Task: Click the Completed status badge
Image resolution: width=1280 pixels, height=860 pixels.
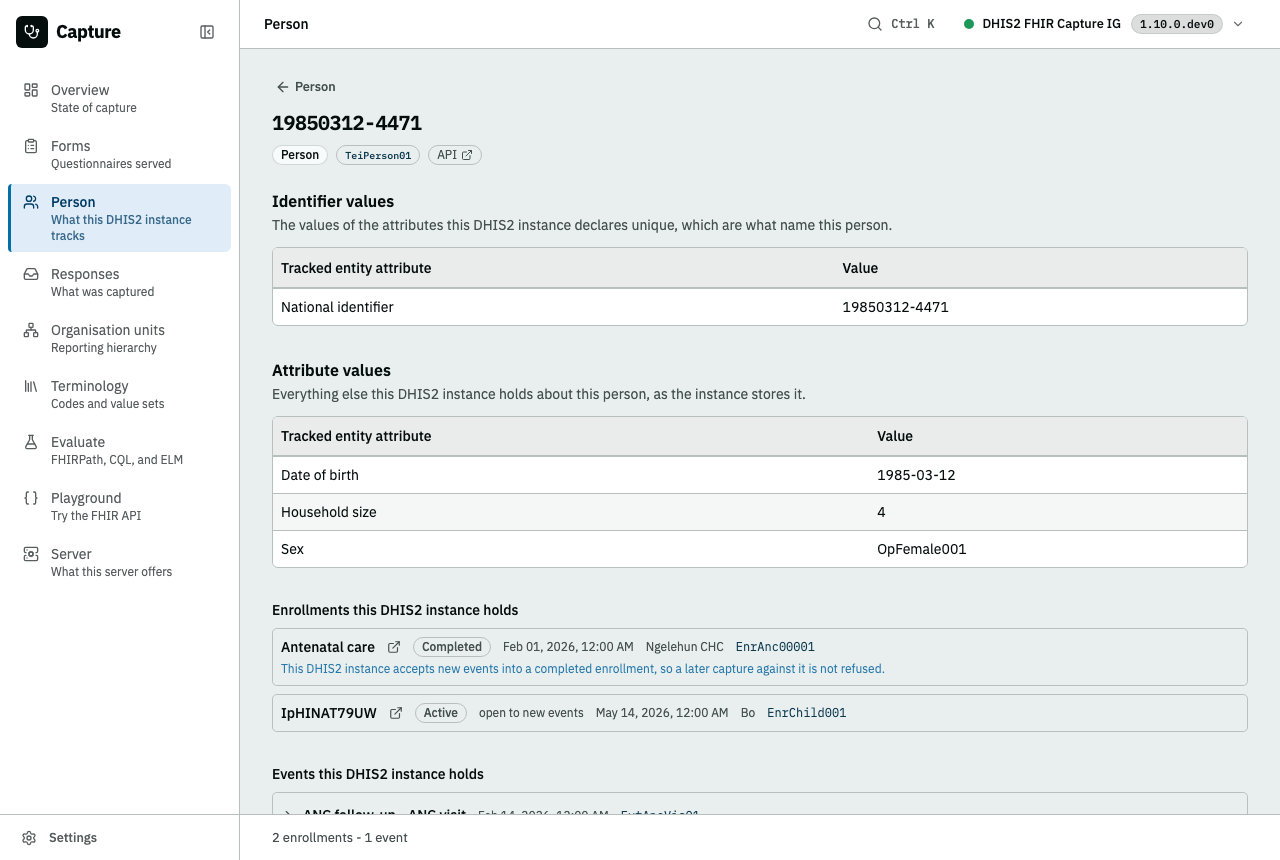Action: point(452,647)
